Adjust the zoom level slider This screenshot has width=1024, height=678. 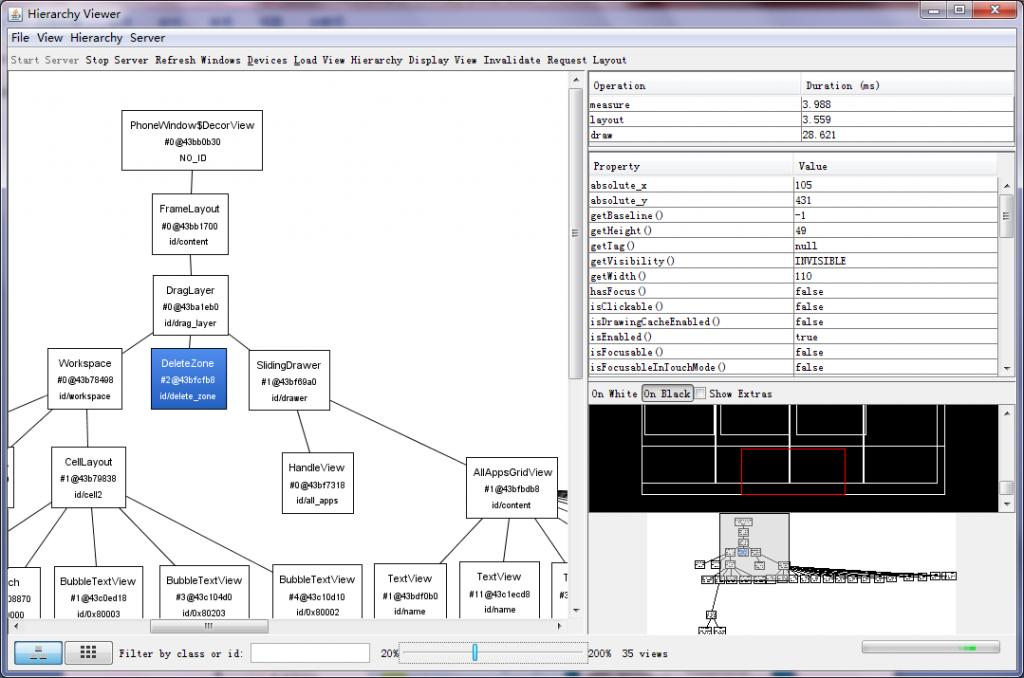coord(476,653)
